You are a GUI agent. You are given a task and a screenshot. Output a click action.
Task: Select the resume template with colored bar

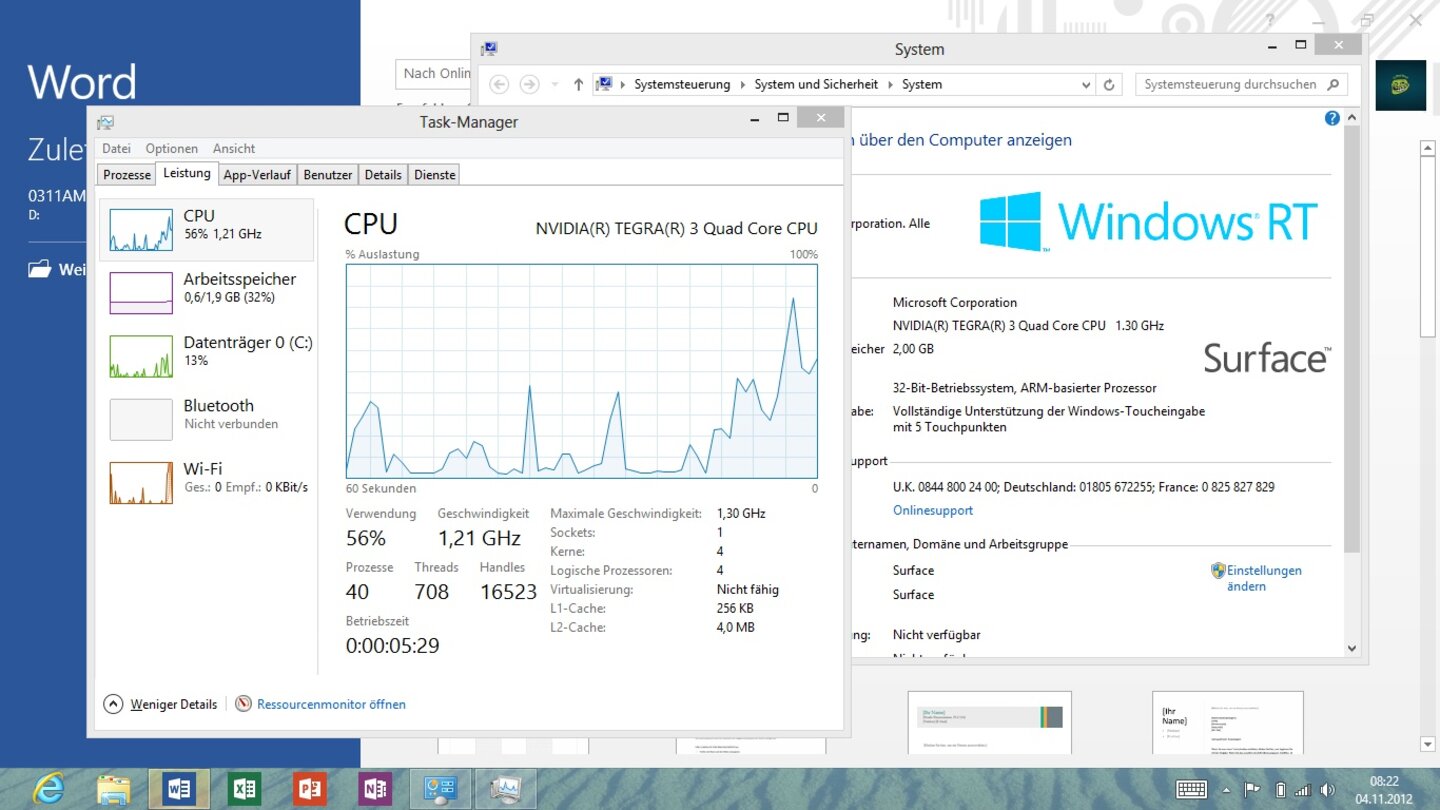[990, 722]
